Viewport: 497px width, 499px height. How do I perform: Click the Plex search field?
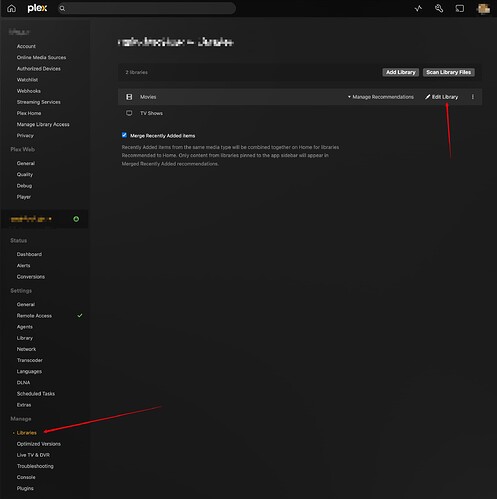coord(147,8)
